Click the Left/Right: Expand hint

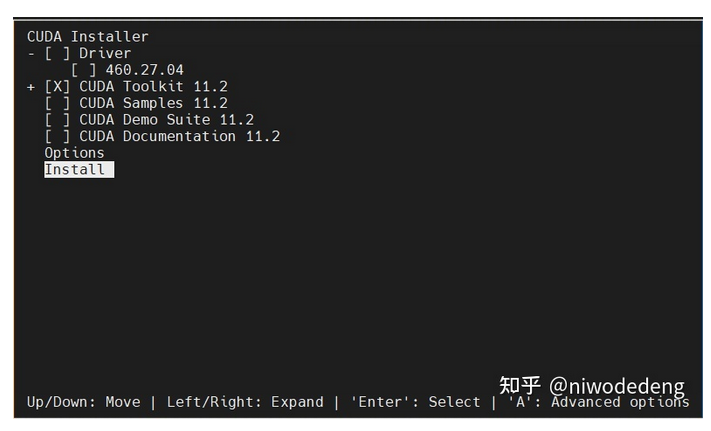(x=245, y=402)
